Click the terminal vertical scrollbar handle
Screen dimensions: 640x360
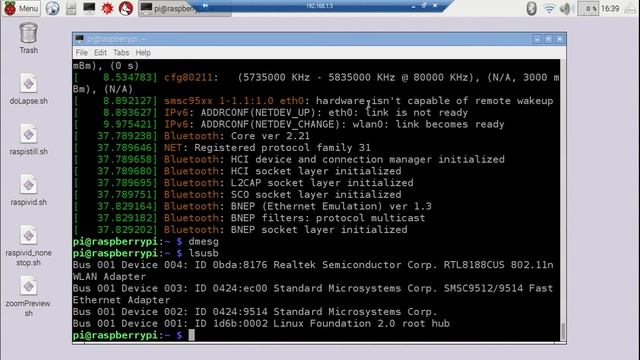click(x=563, y=331)
